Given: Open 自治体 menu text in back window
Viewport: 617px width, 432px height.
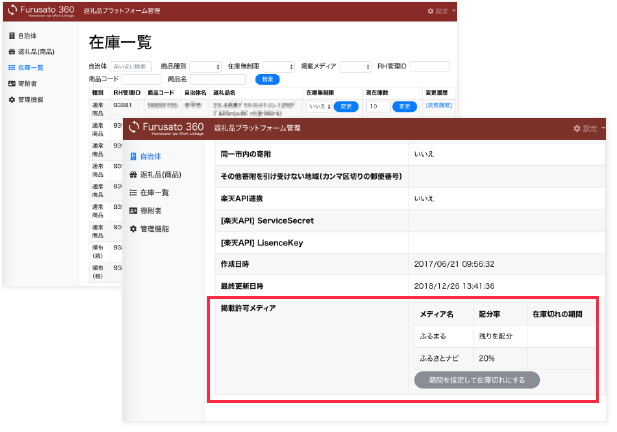Looking at the screenshot, I should pyautogui.click(x=27, y=36).
